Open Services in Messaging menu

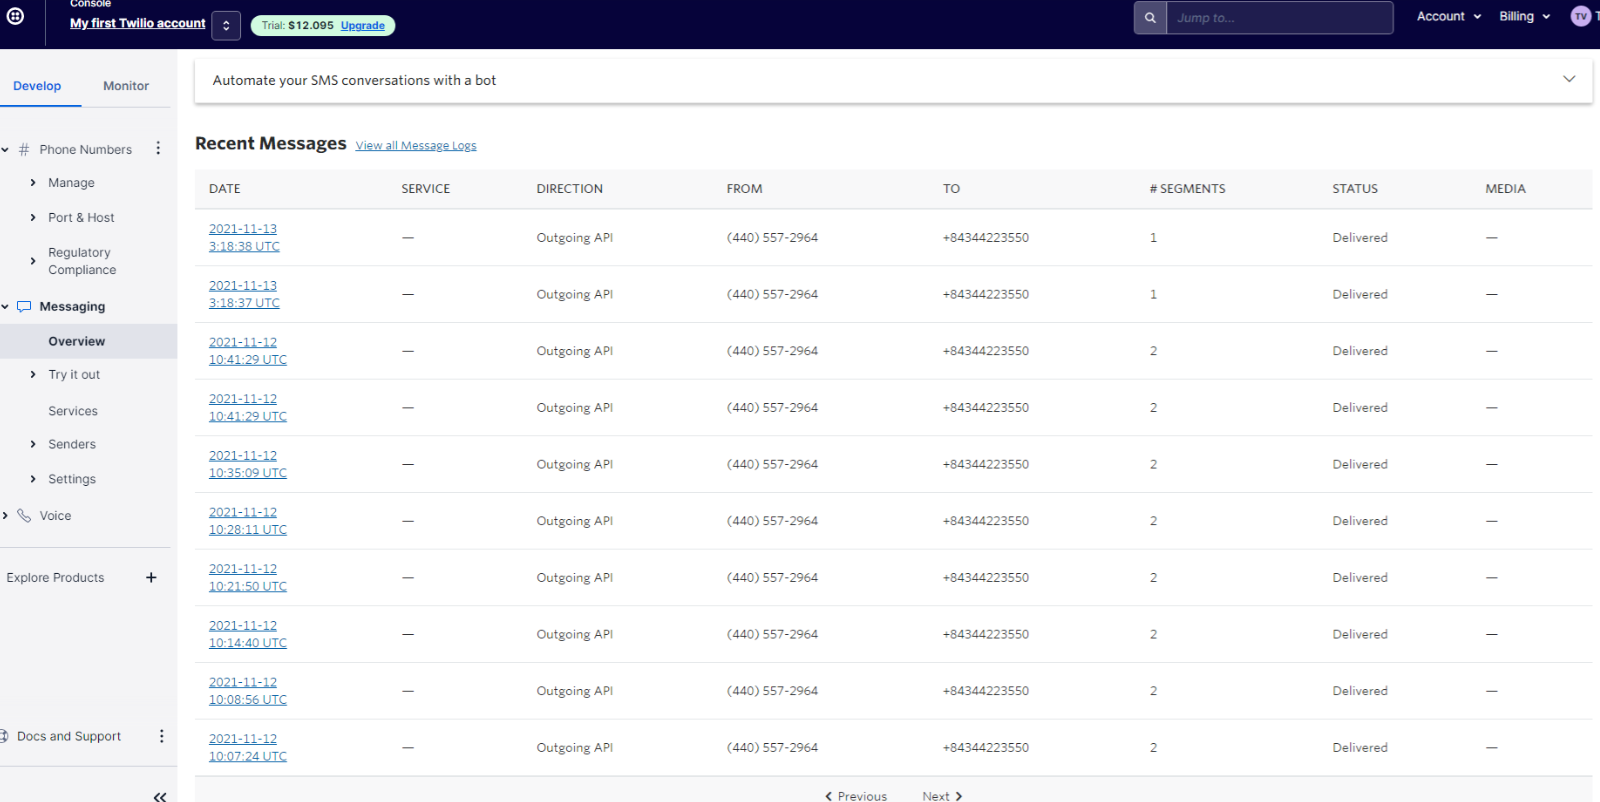coord(73,411)
